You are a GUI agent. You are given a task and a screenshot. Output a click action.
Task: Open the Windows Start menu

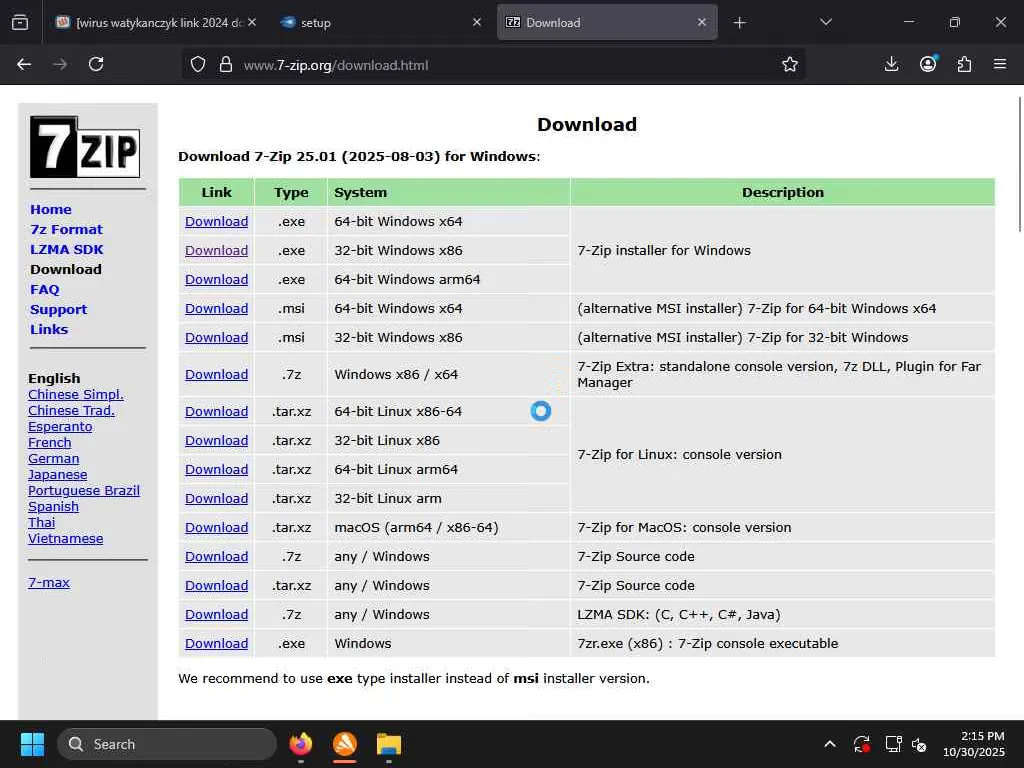(32, 744)
